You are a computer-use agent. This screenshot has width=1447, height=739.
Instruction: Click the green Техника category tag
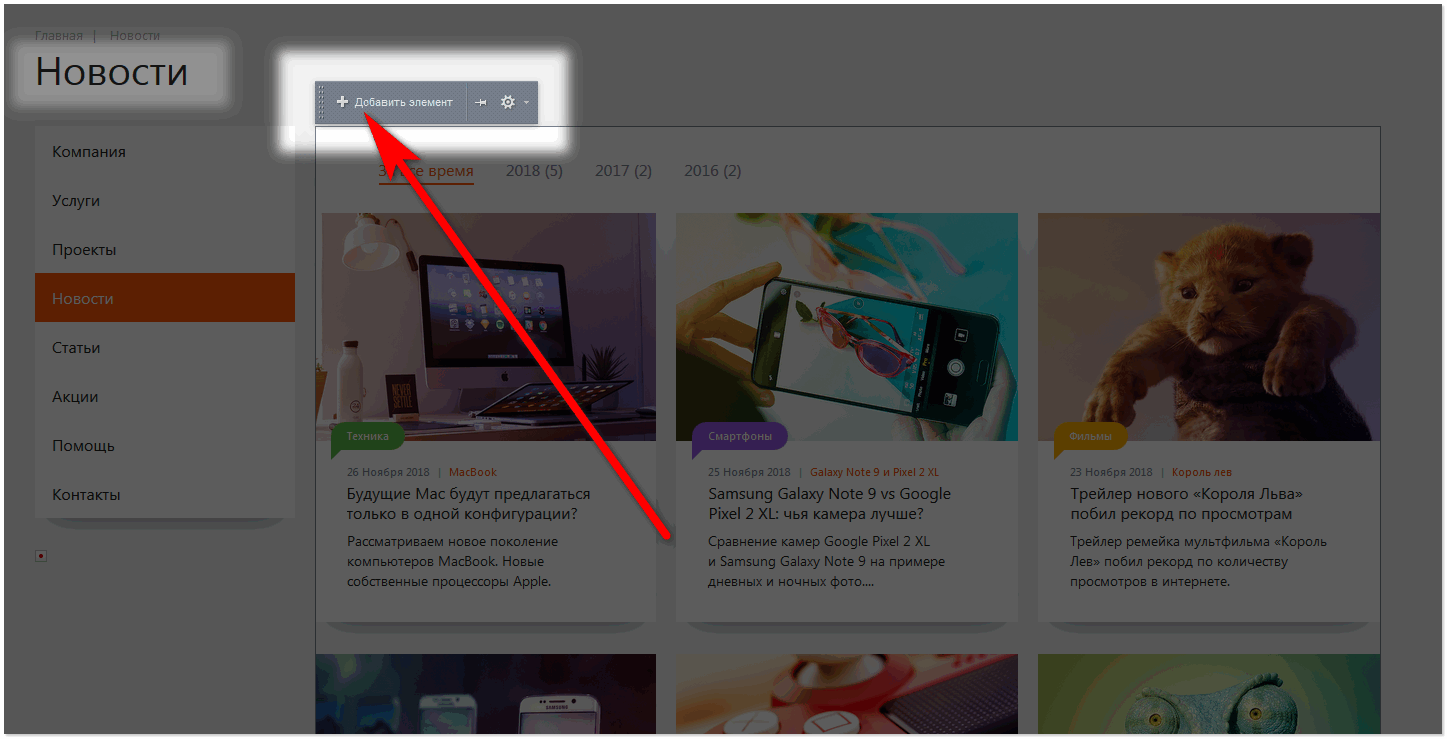(x=368, y=437)
